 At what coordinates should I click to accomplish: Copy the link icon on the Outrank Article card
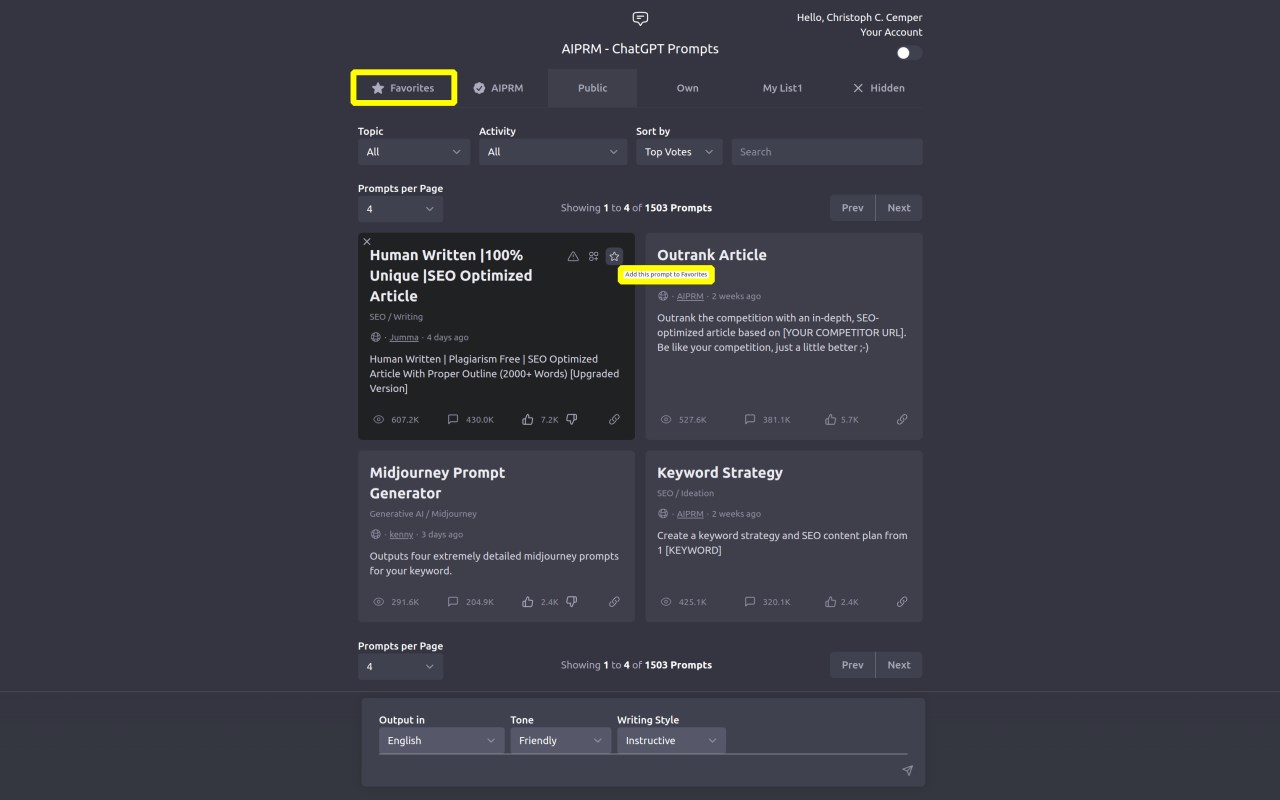pos(902,420)
